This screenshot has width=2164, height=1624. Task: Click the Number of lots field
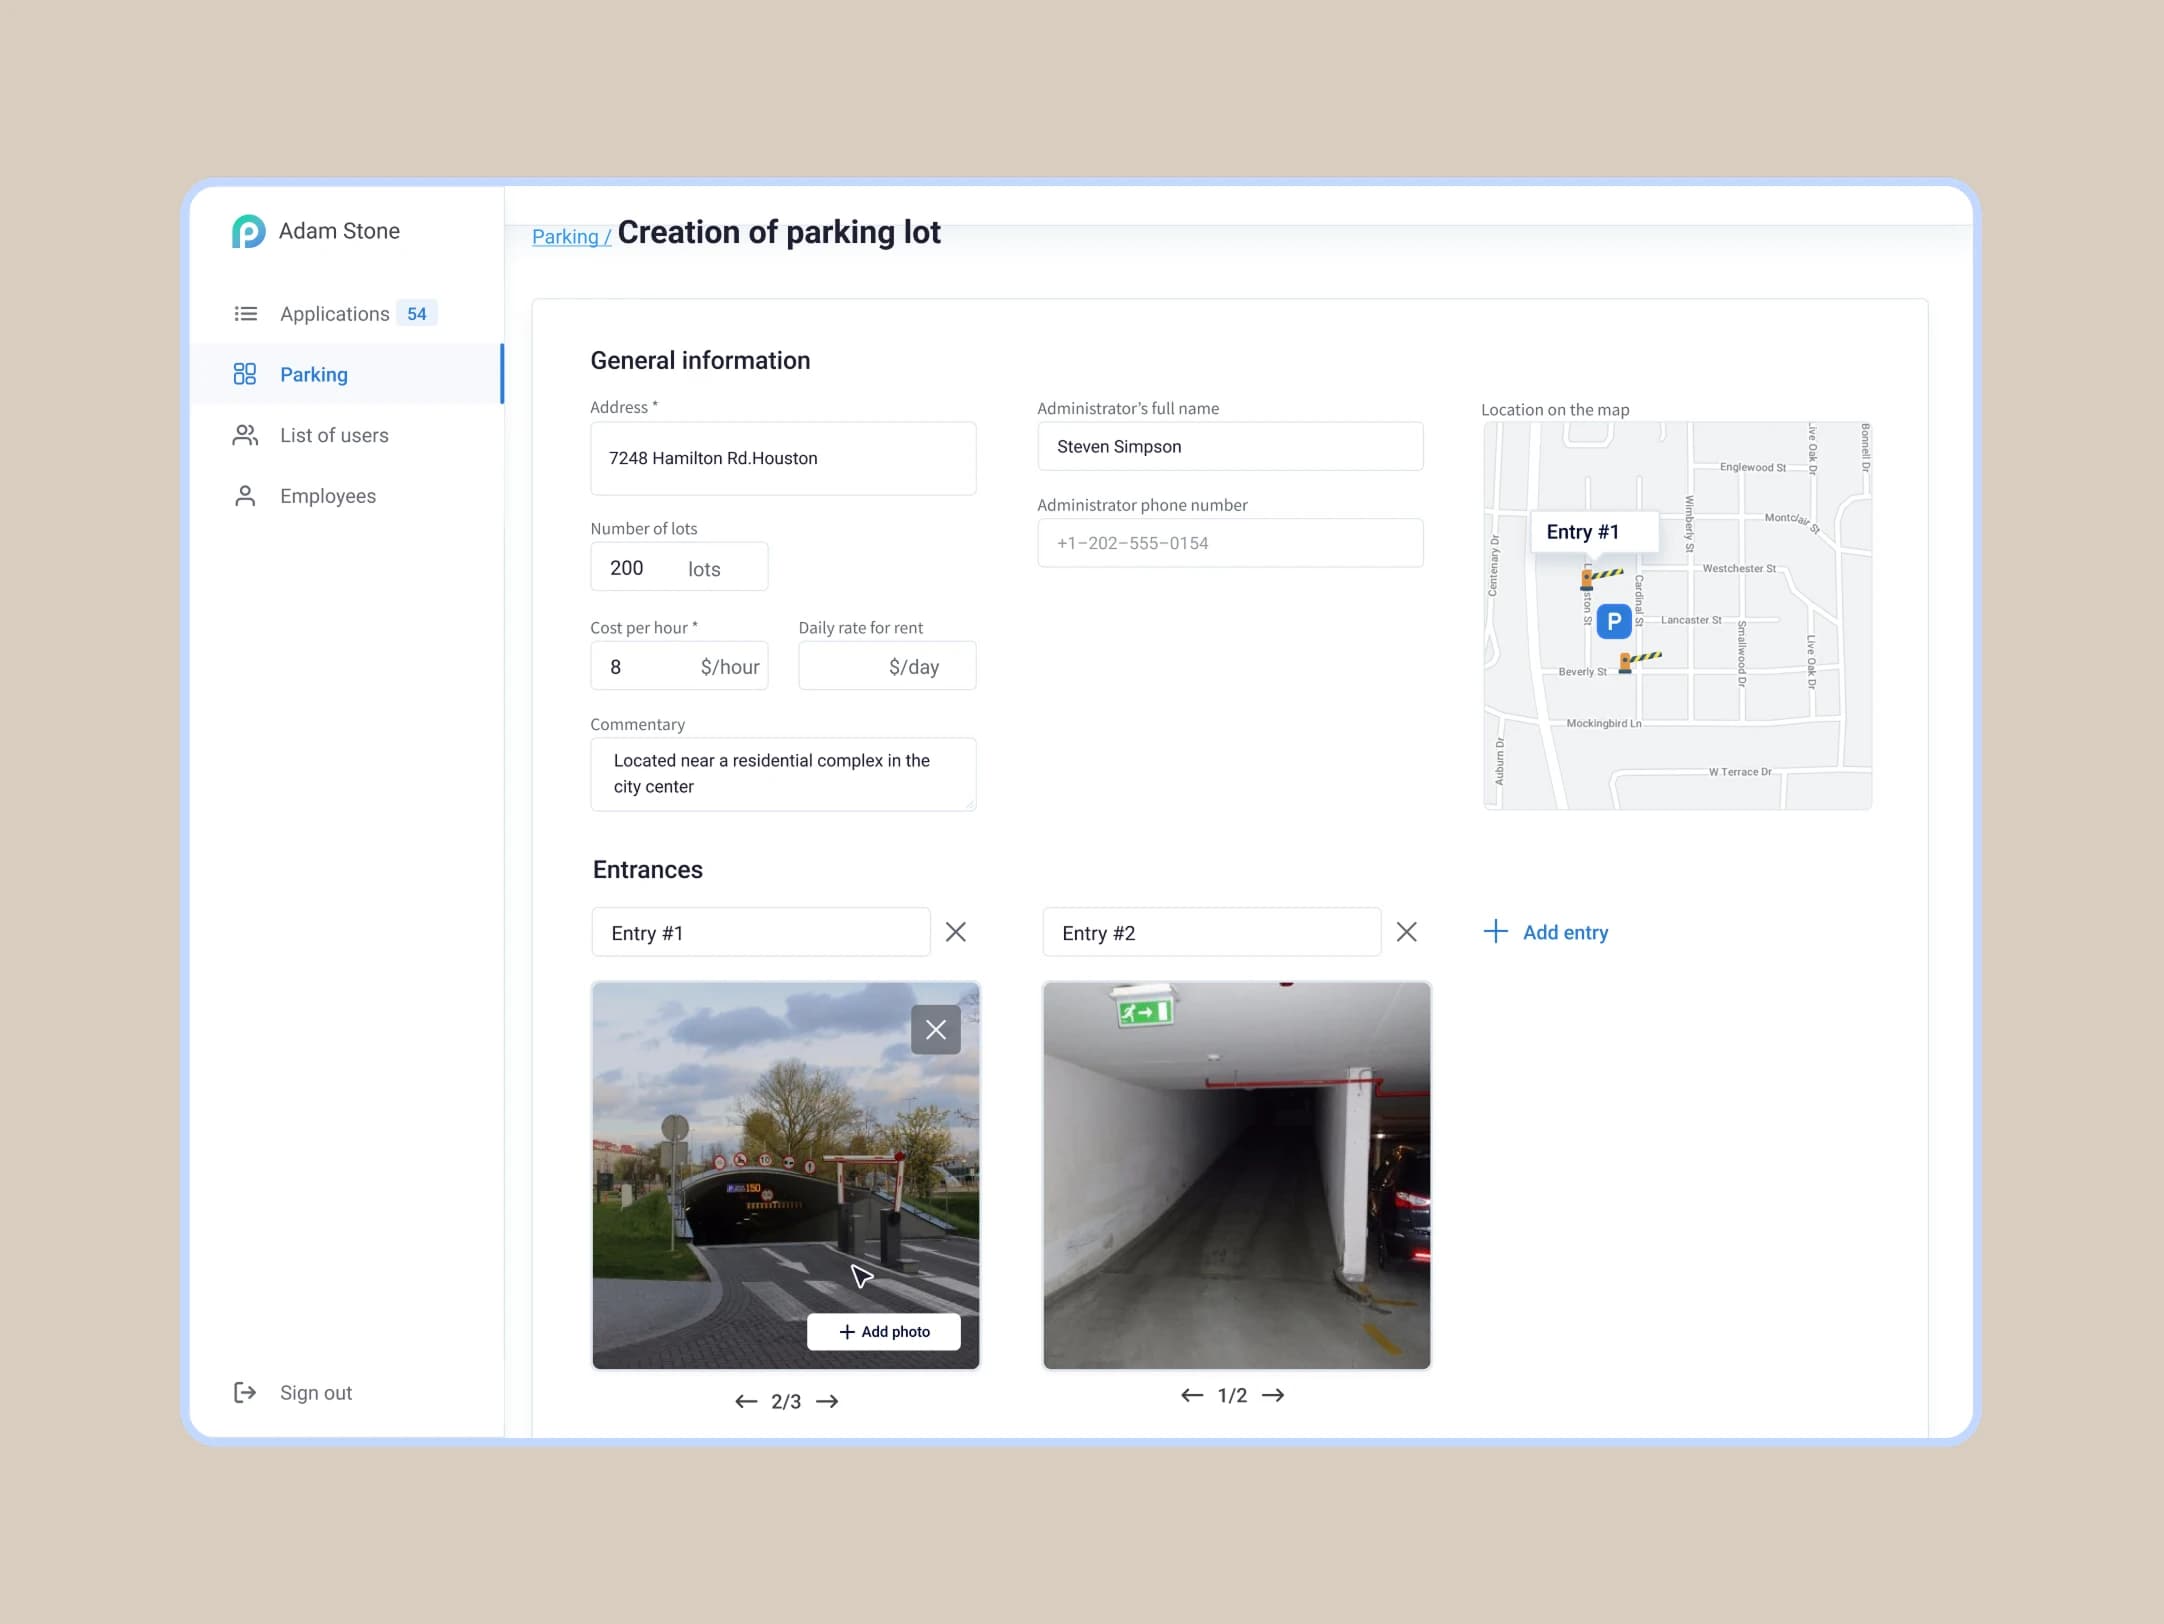(679, 567)
